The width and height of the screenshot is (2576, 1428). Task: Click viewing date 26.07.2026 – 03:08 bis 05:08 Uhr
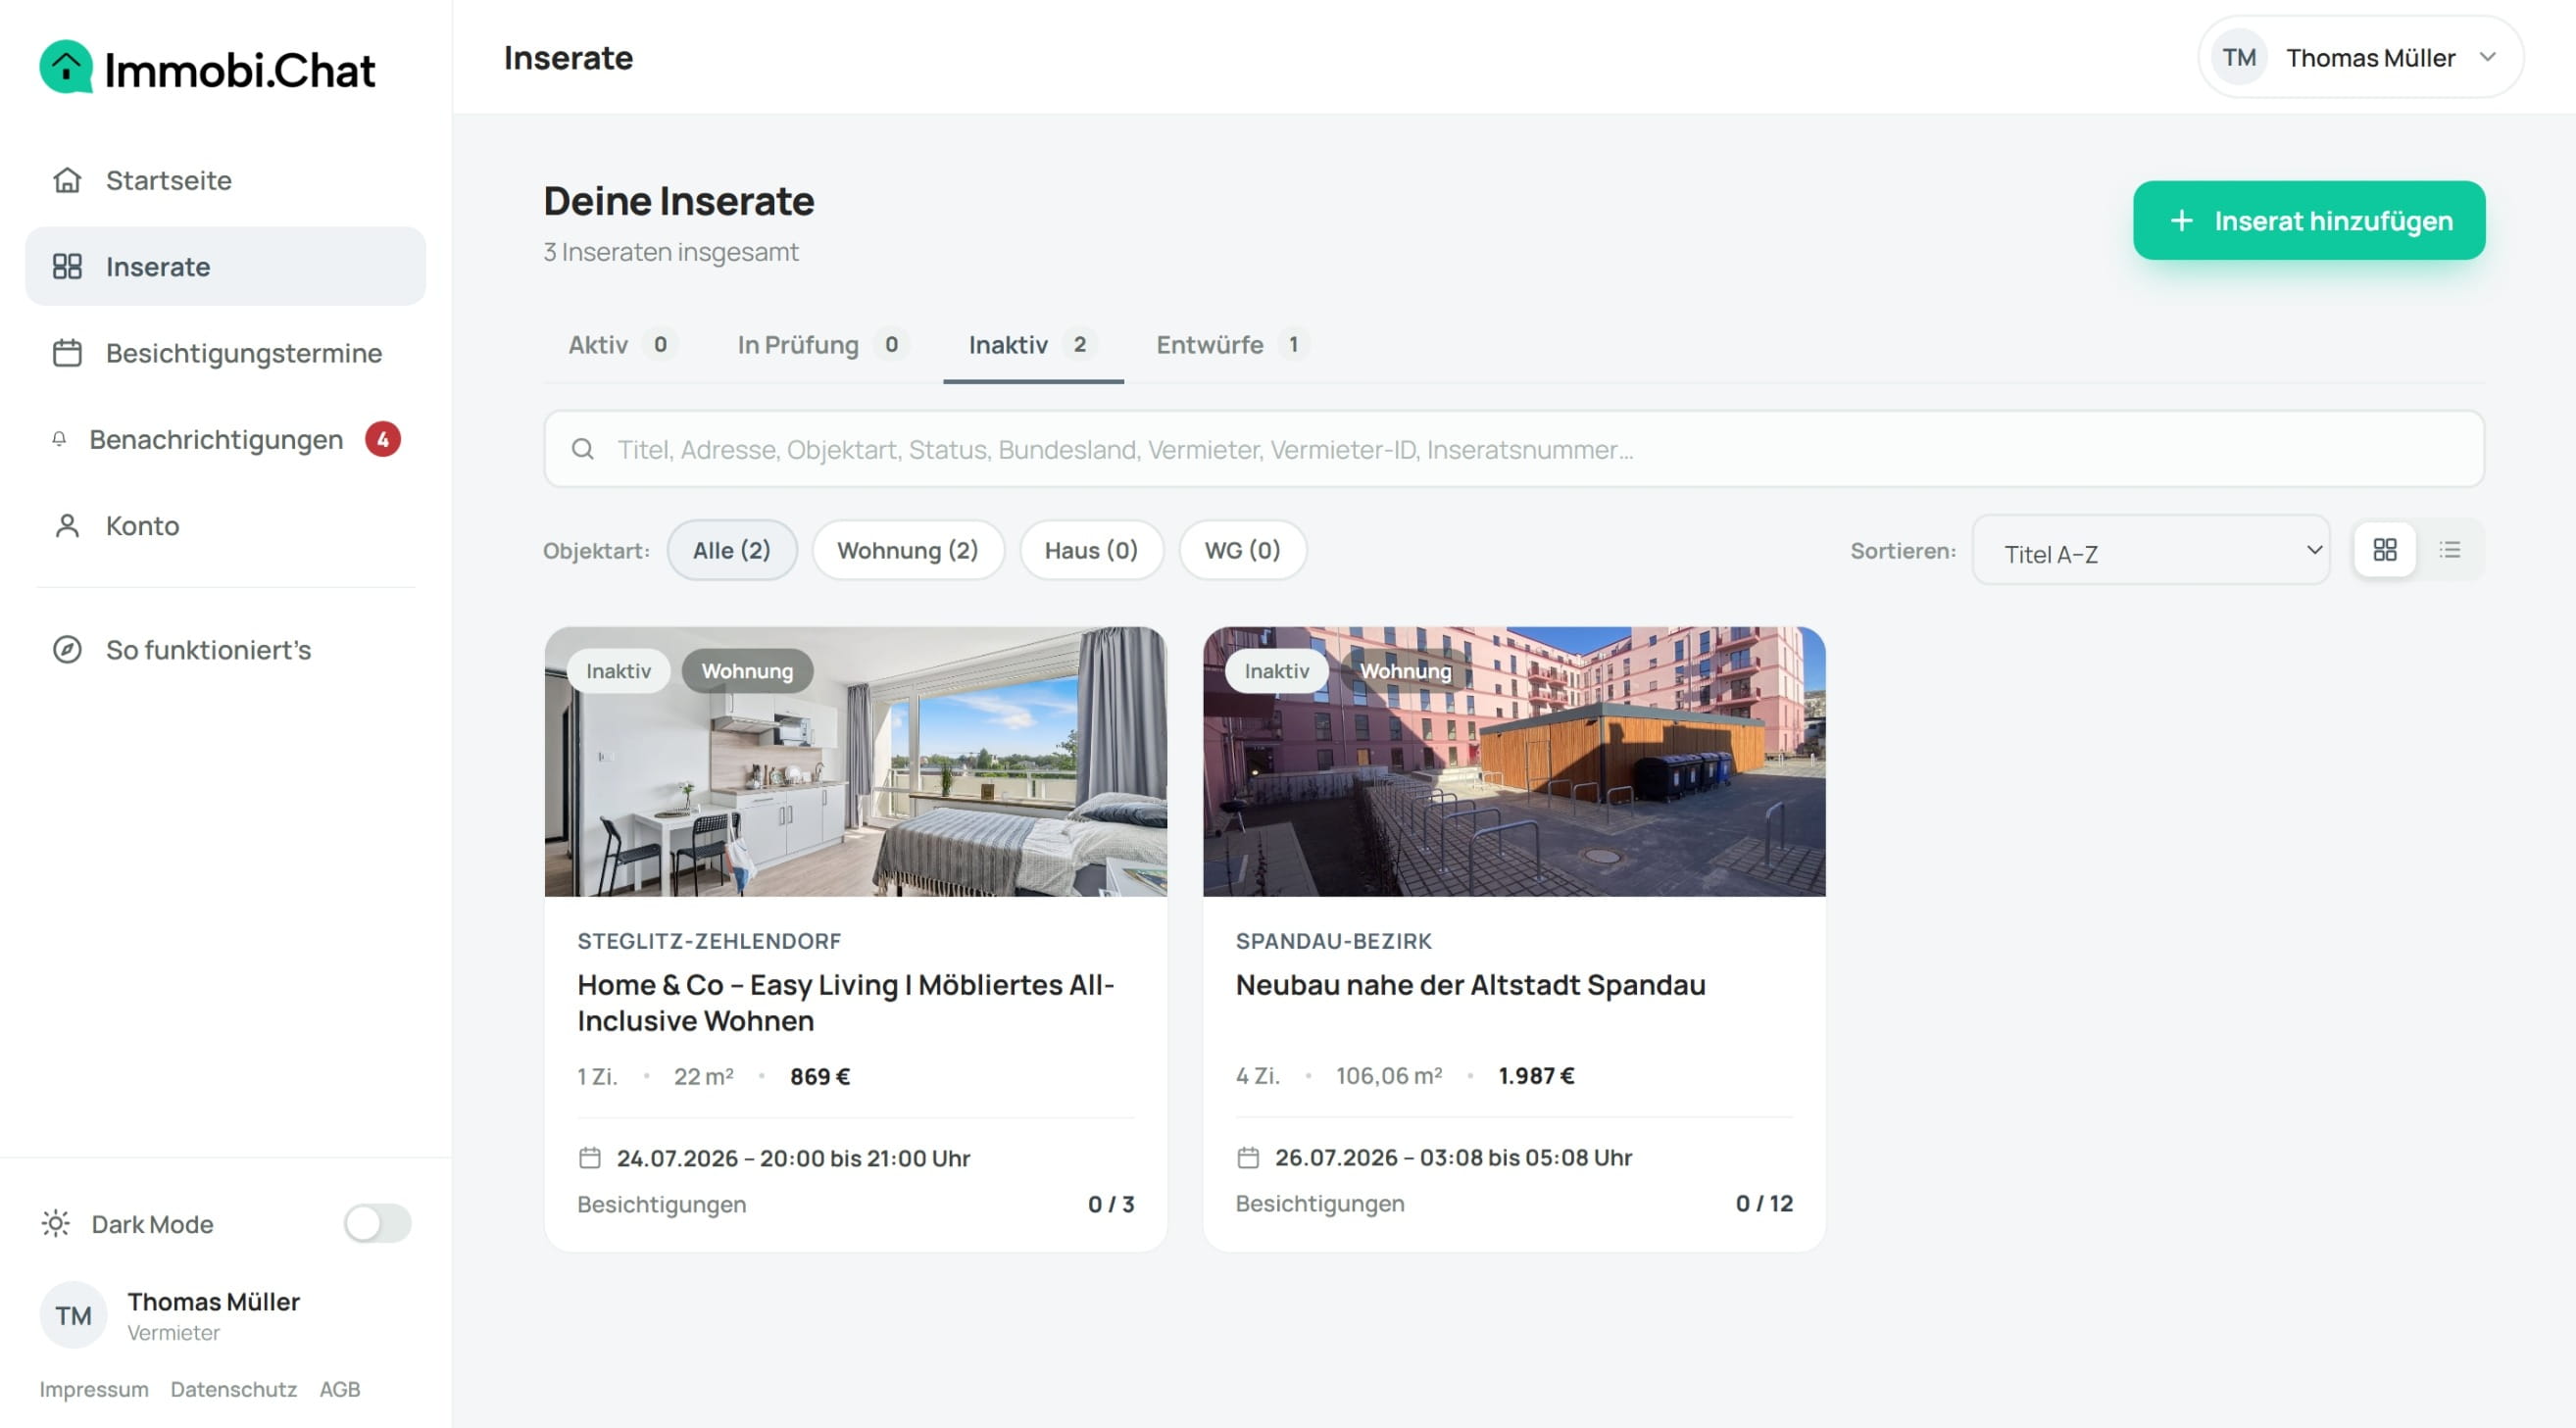click(x=1452, y=1157)
